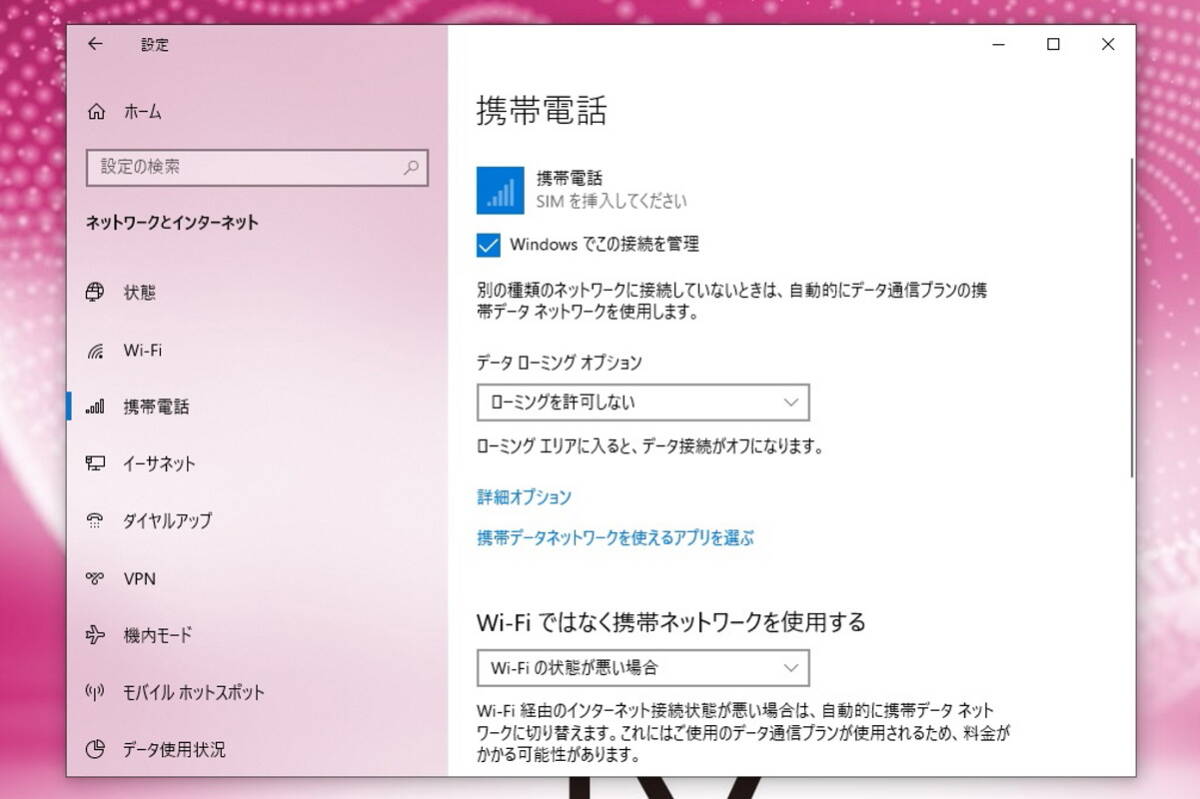Select 携帯電話 in the sidebar
The height and width of the screenshot is (799, 1200).
257,407
